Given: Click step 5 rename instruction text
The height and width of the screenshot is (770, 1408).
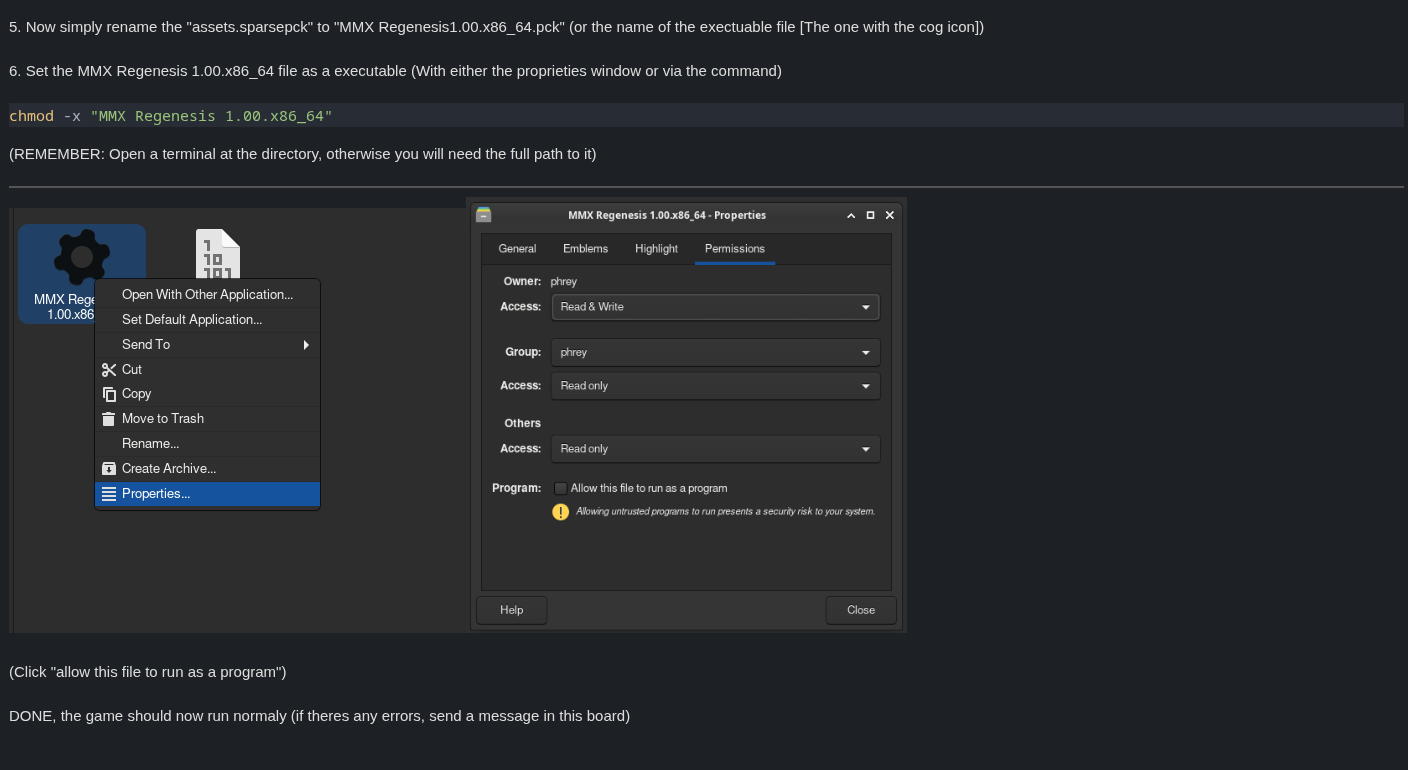Looking at the screenshot, I should point(496,27).
